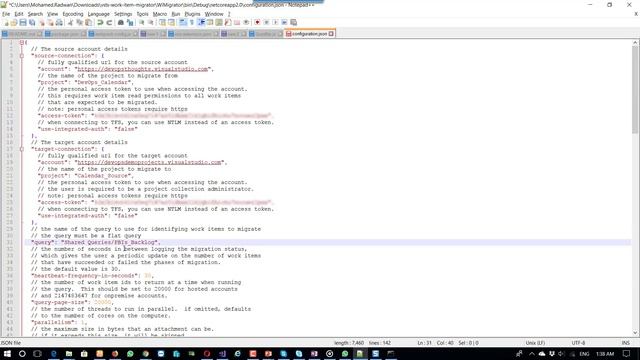Click the devopsthoughts.visualstudio.com URL
Viewport: 640px width, 360px height.
click(143, 69)
